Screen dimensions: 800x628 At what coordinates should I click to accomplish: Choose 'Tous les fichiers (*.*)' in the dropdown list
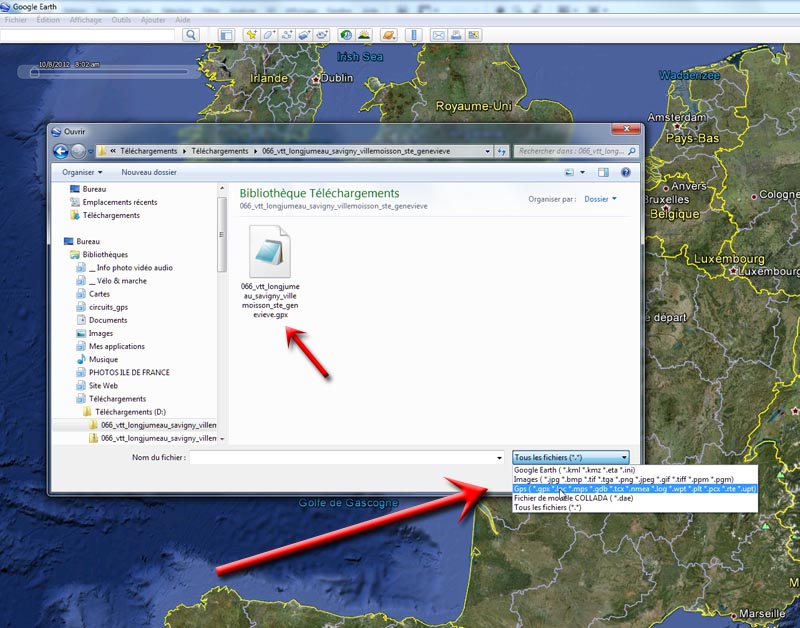click(635, 507)
